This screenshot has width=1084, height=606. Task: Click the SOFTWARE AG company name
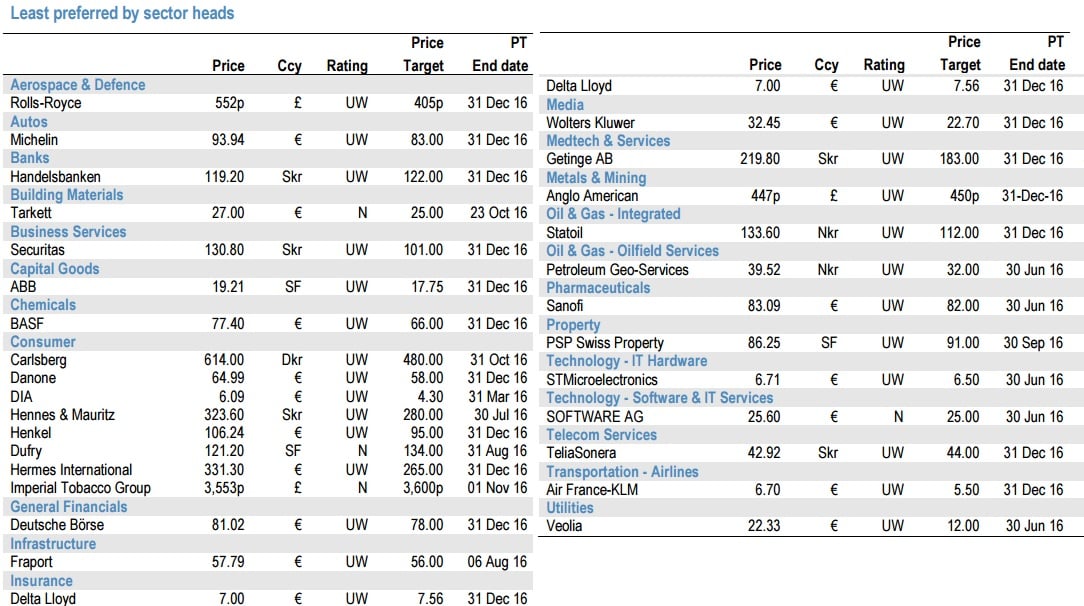point(595,417)
